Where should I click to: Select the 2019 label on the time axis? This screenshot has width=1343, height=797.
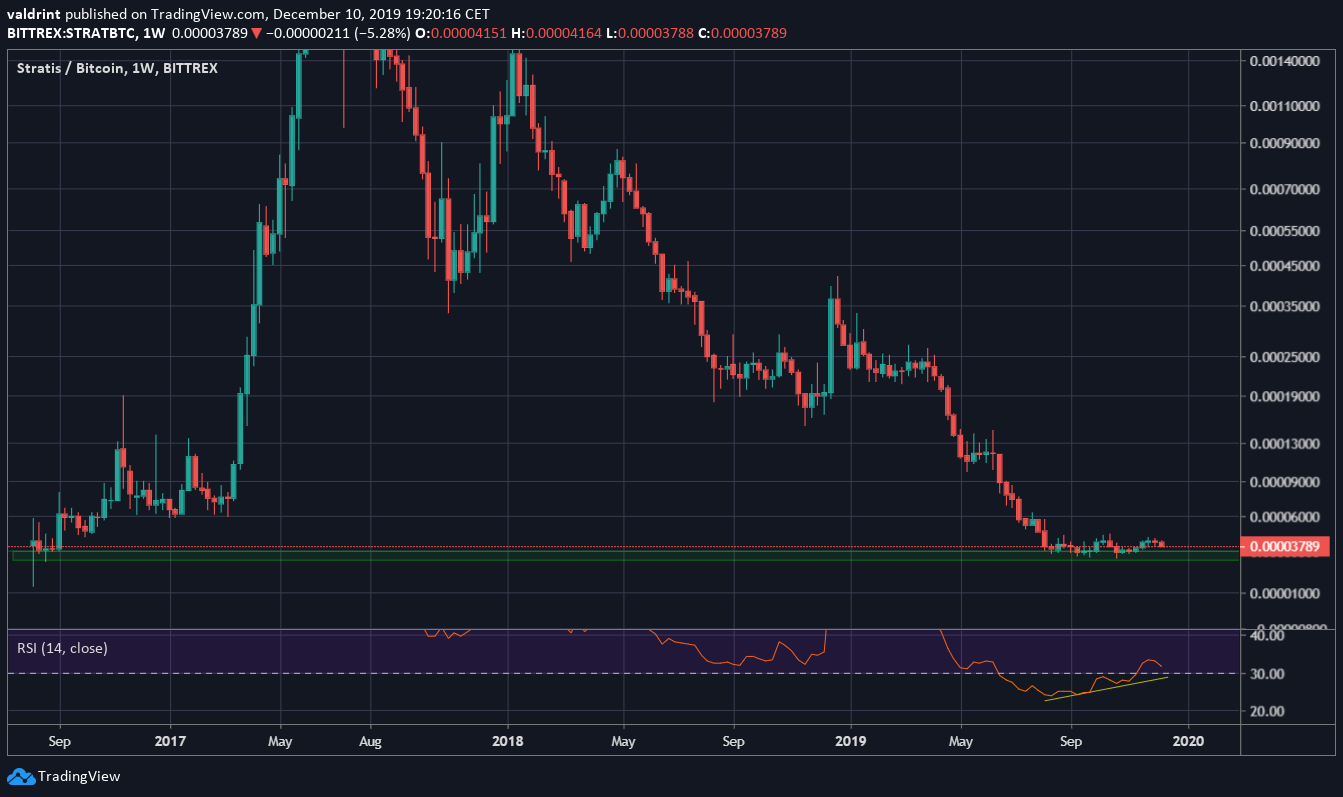click(850, 742)
